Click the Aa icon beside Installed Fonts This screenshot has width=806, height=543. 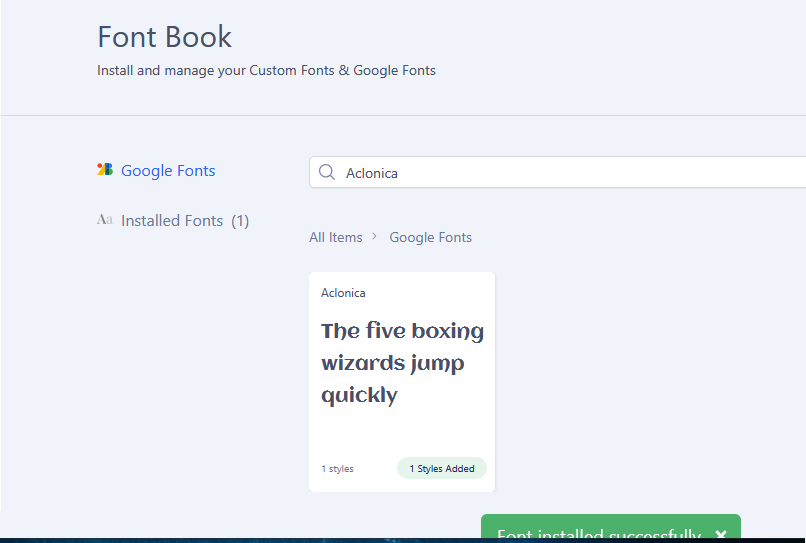(x=105, y=220)
